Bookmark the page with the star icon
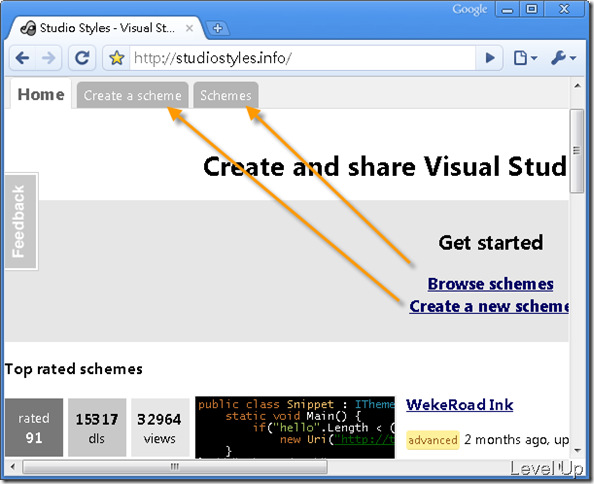Viewport: 594px width, 484px height. (117, 58)
